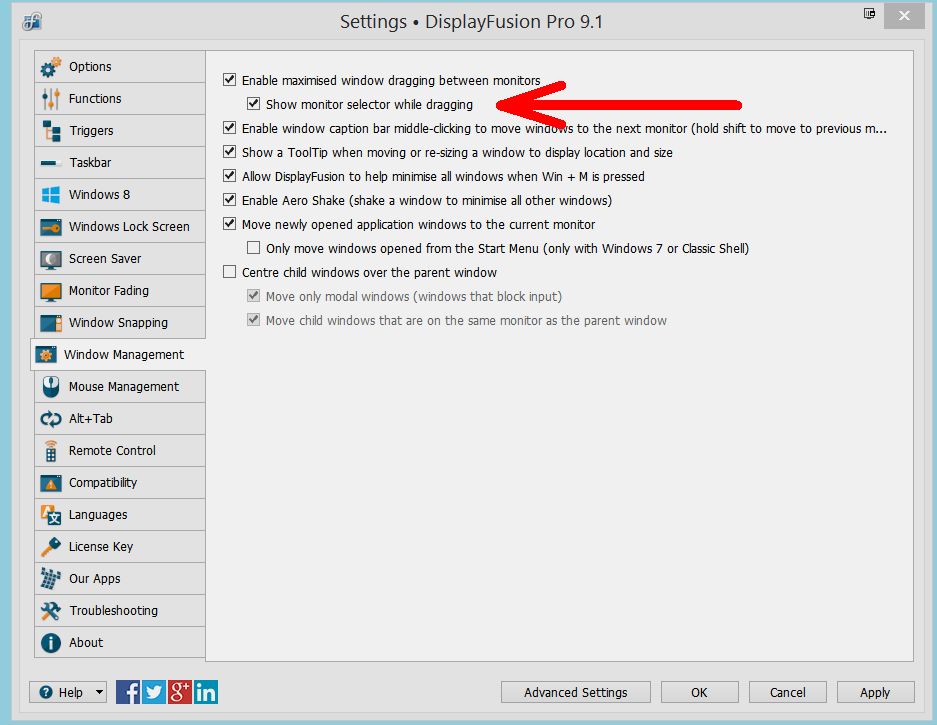Click the DisplayFusion title bar logo
The image size is (937, 725).
32,22
